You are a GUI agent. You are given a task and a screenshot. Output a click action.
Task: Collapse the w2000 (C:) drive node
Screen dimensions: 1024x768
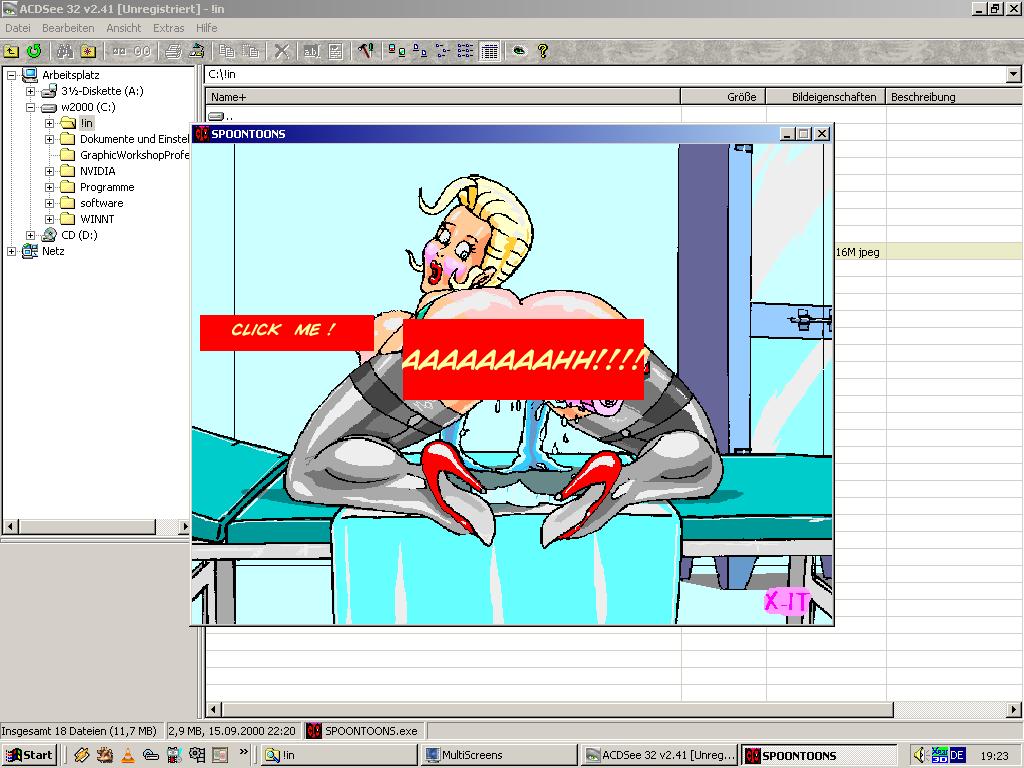tap(31, 107)
